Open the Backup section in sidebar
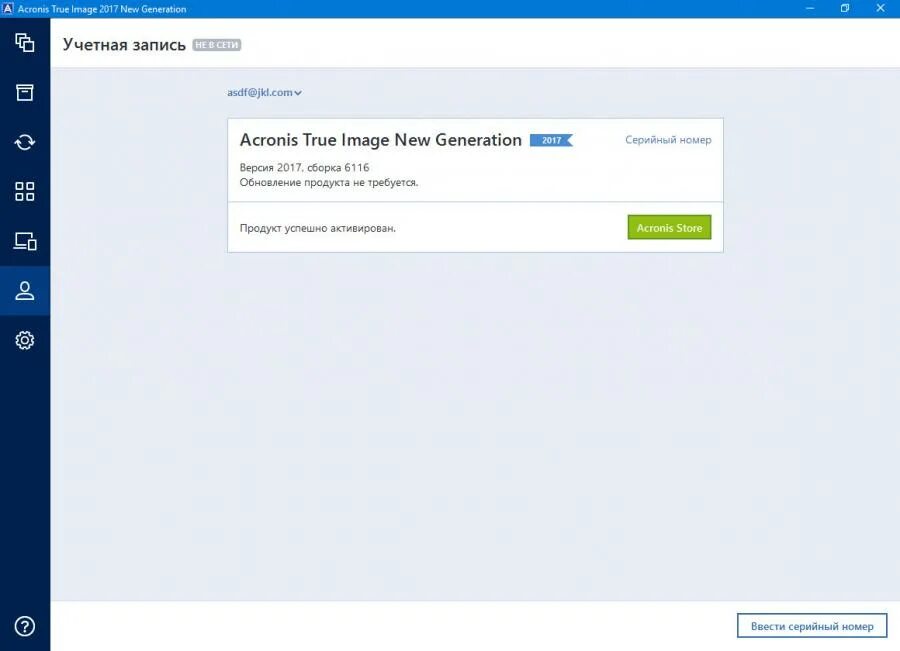Image resolution: width=900 pixels, height=651 pixels. coord(24,42)
